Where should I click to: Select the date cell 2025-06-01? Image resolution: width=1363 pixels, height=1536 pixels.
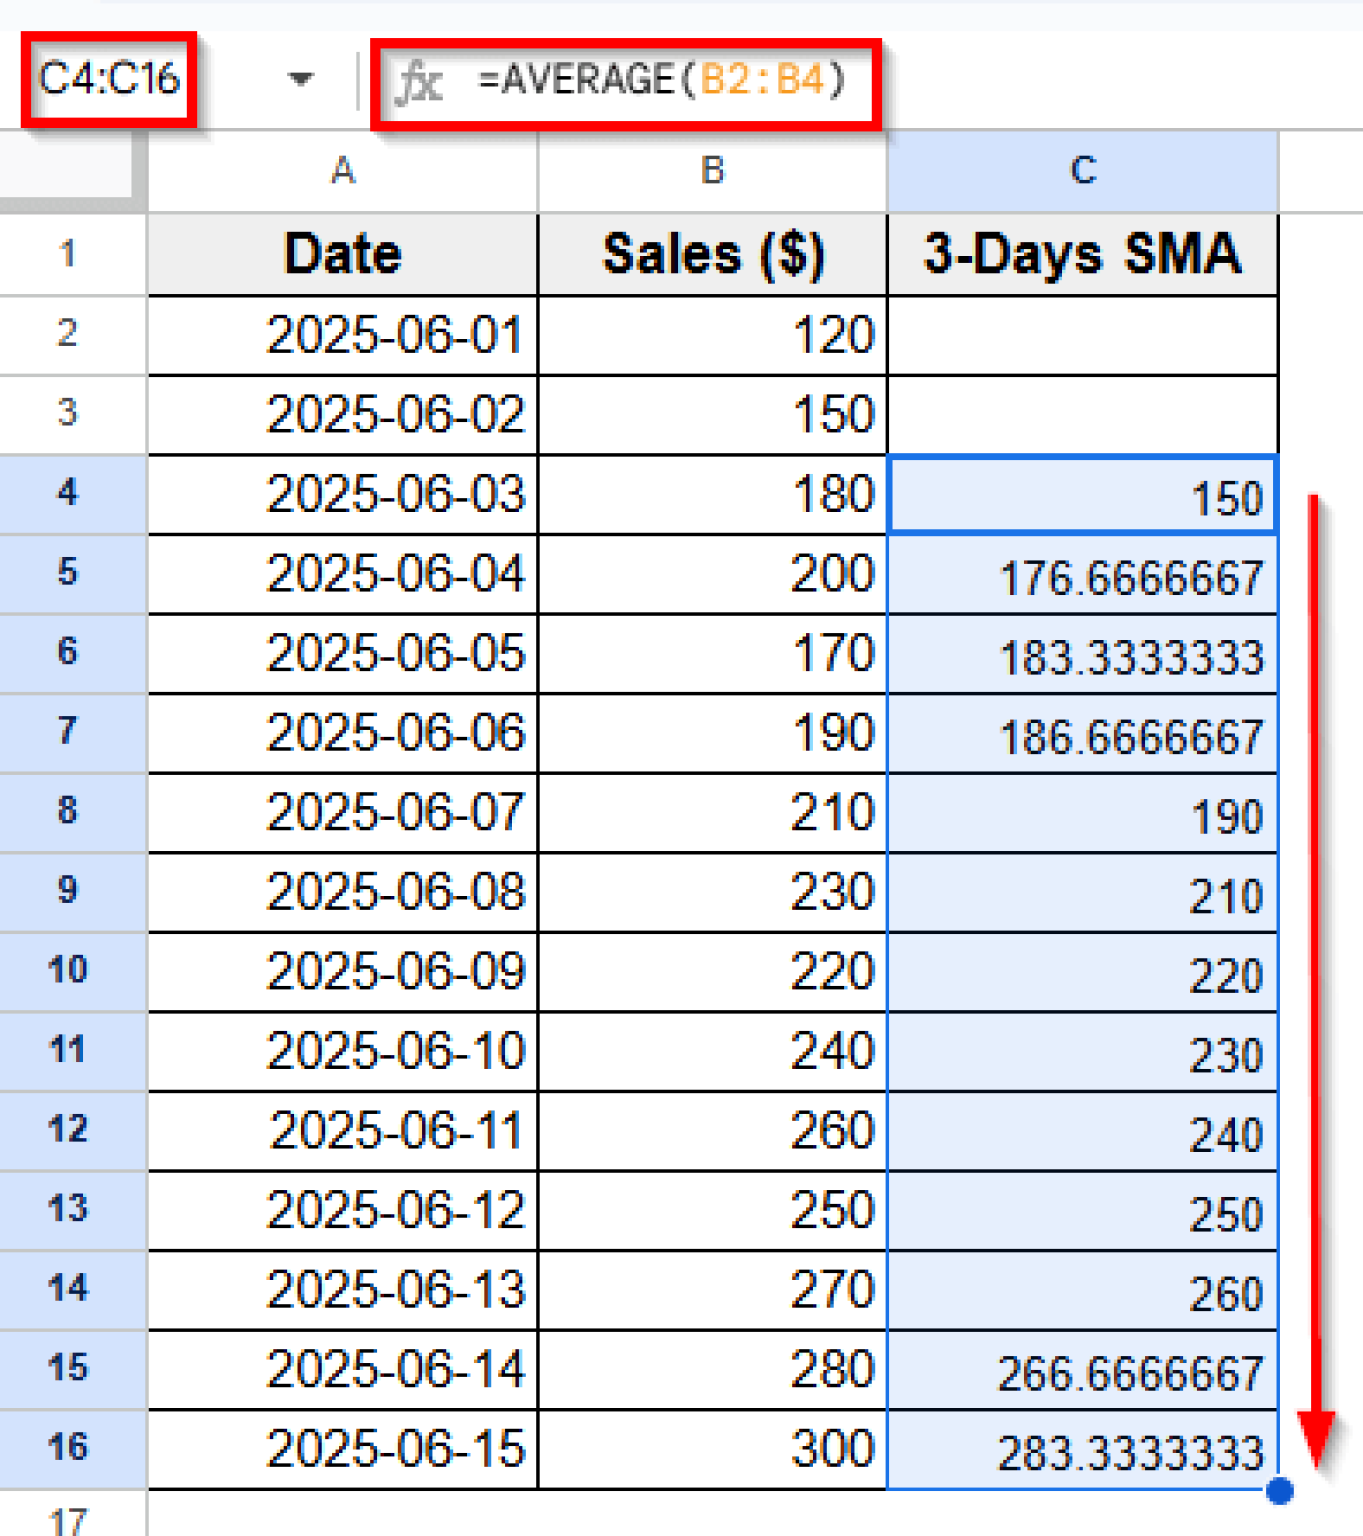342,335
